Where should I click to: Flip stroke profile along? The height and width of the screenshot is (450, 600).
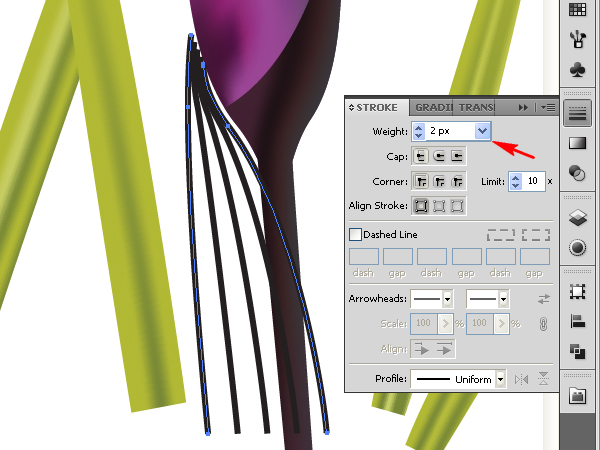(522, 379)
